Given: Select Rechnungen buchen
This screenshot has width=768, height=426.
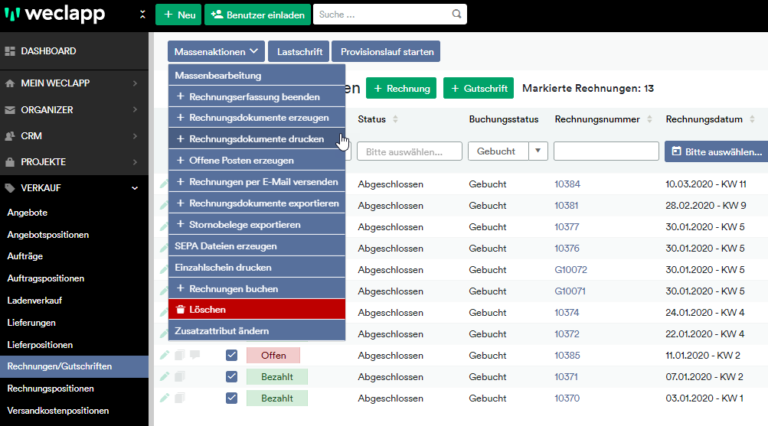Looking at the screenshot, I should pyautogui.click(x=257, y=289).
